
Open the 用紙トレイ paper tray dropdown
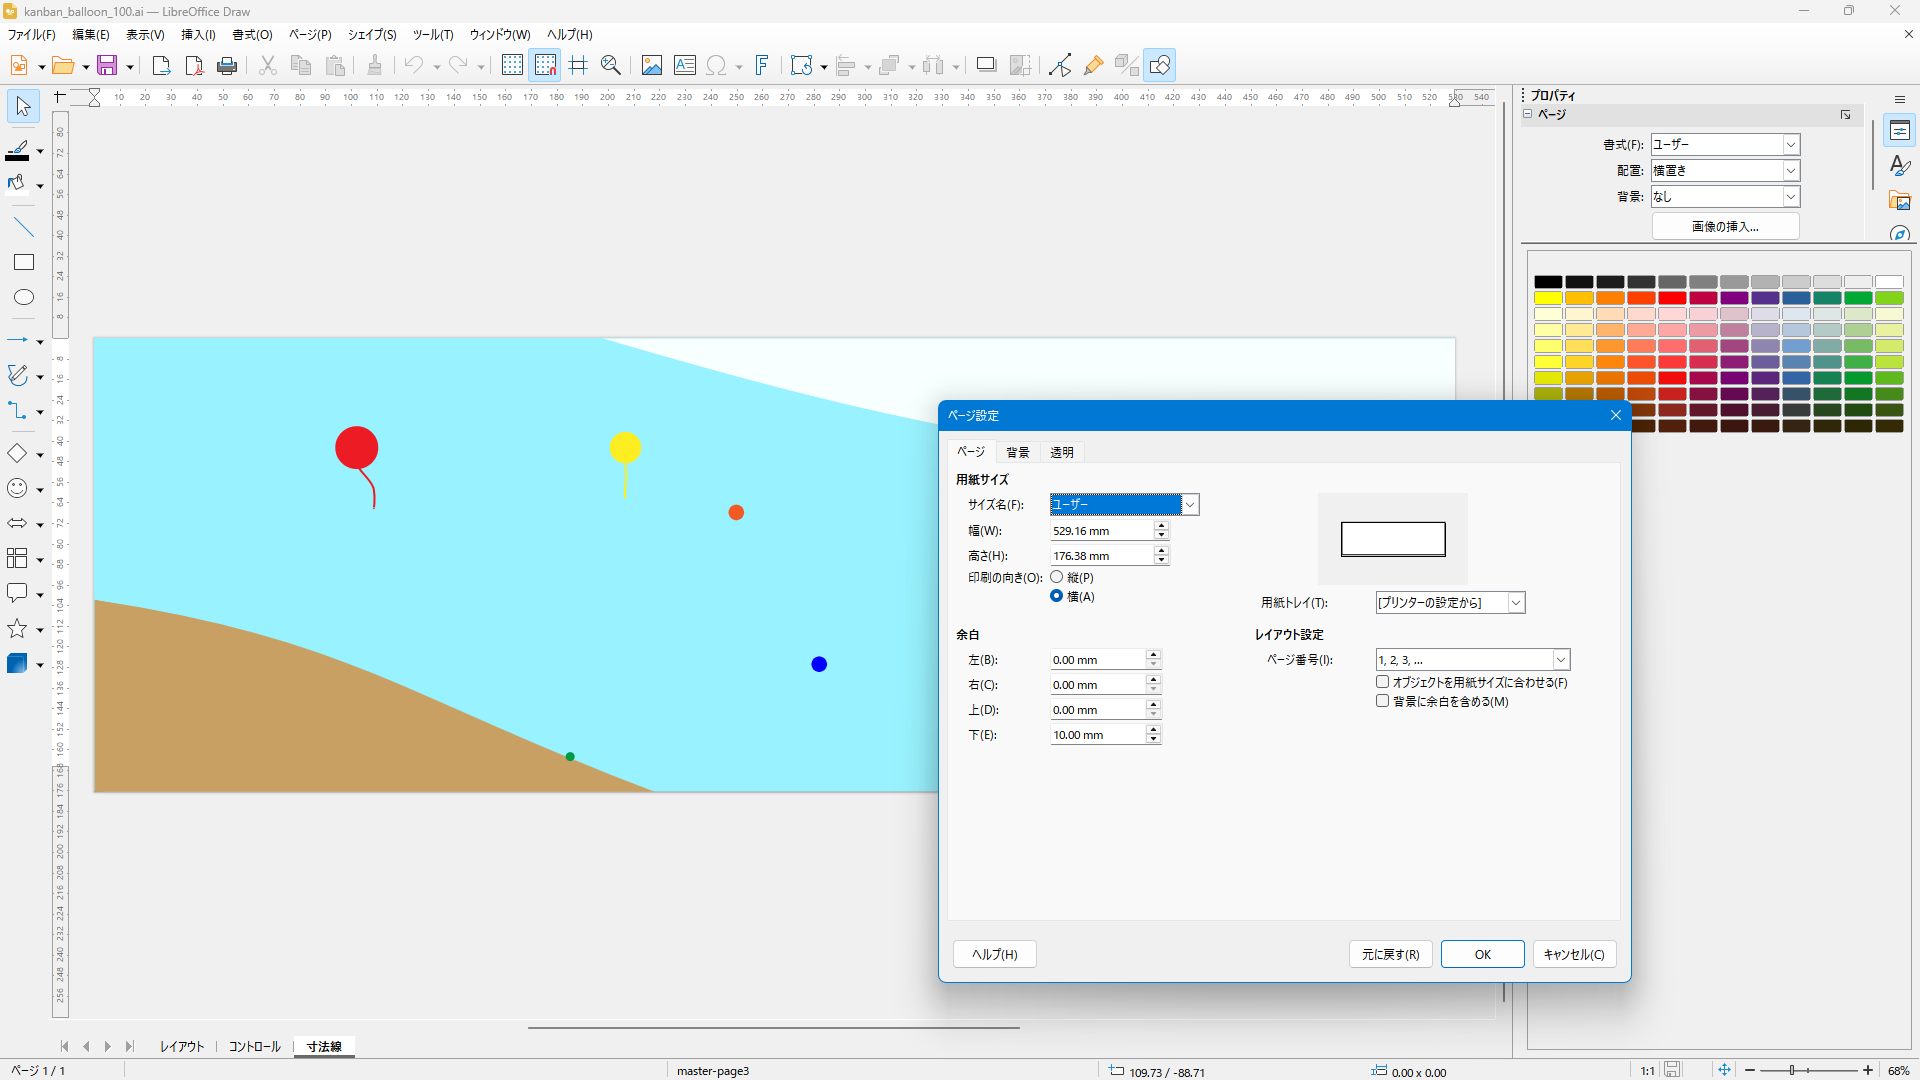coord(1514,602)
